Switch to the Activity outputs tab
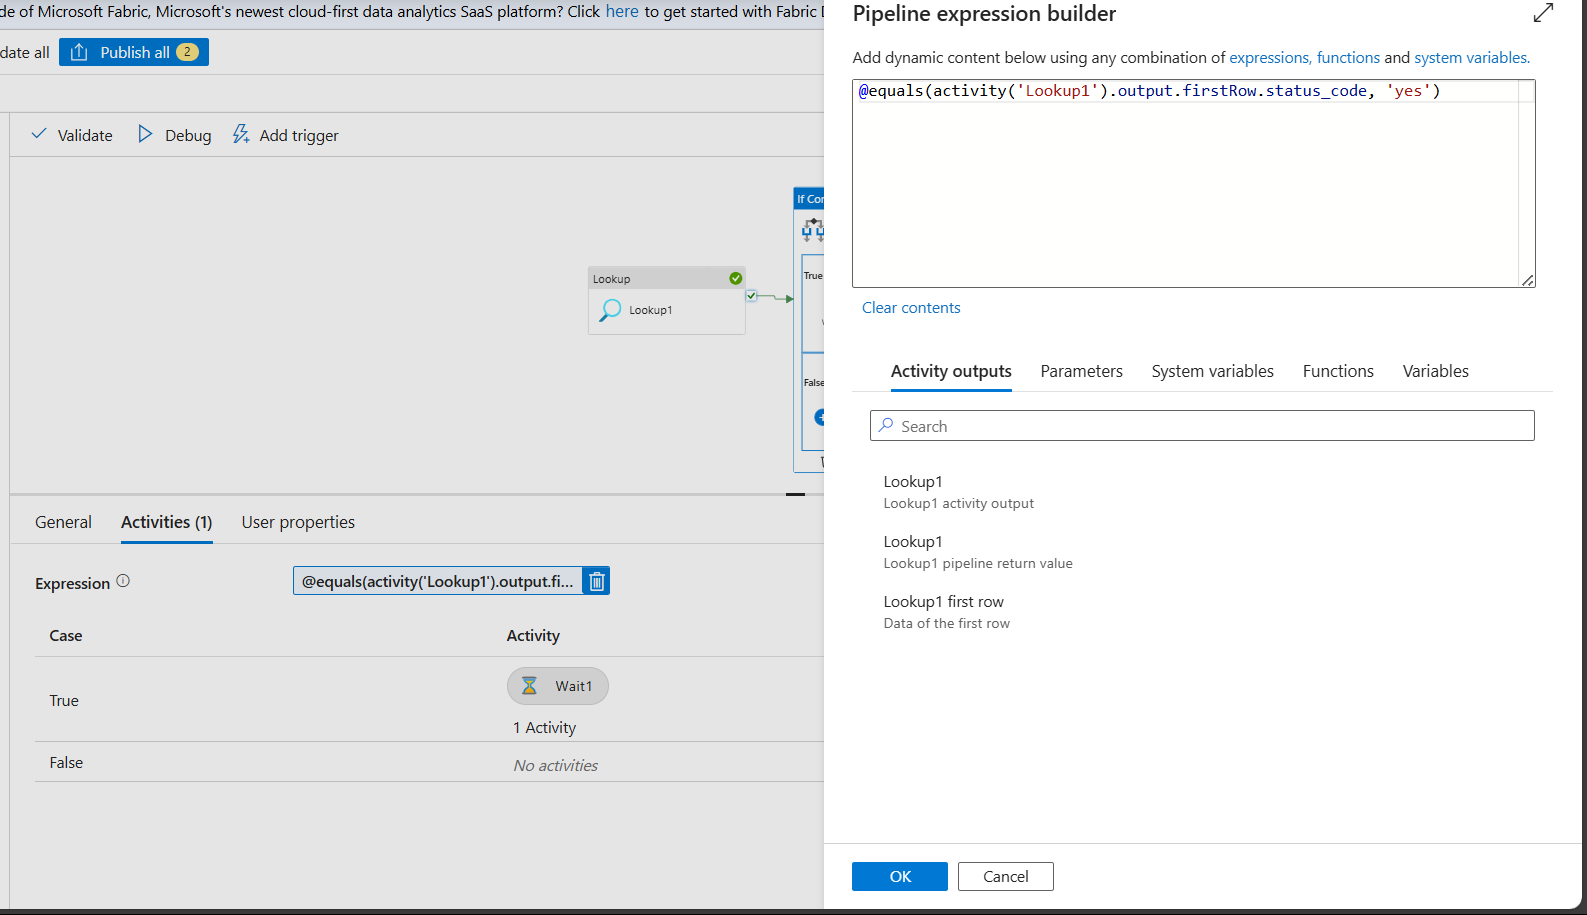Viewport: 1587px width, 915px height. point(951,371)
